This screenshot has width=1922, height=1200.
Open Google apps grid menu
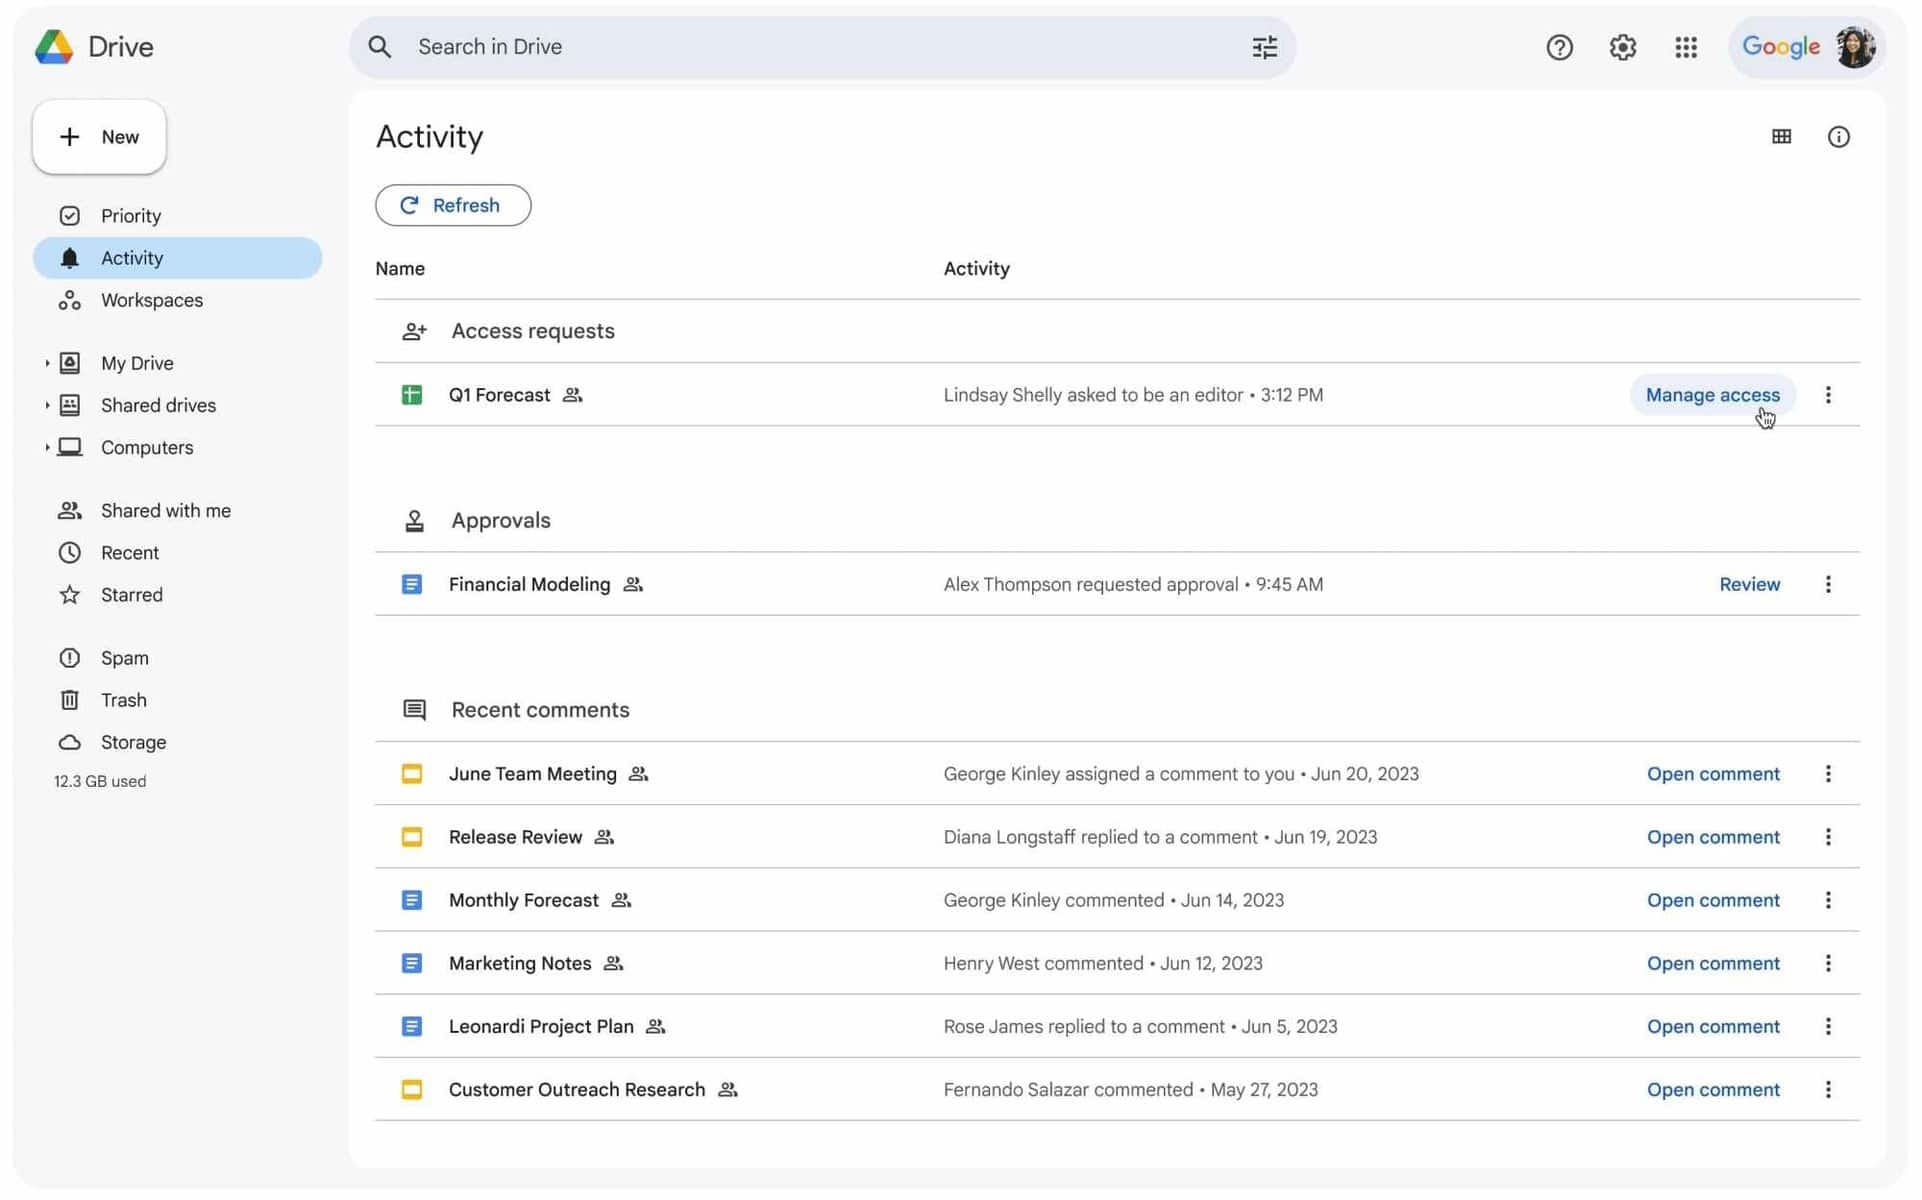[1687, 47]
